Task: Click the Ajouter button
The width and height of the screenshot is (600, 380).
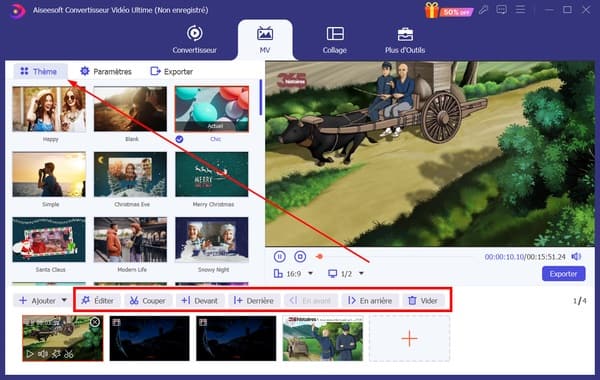Action: coord(37,300)
